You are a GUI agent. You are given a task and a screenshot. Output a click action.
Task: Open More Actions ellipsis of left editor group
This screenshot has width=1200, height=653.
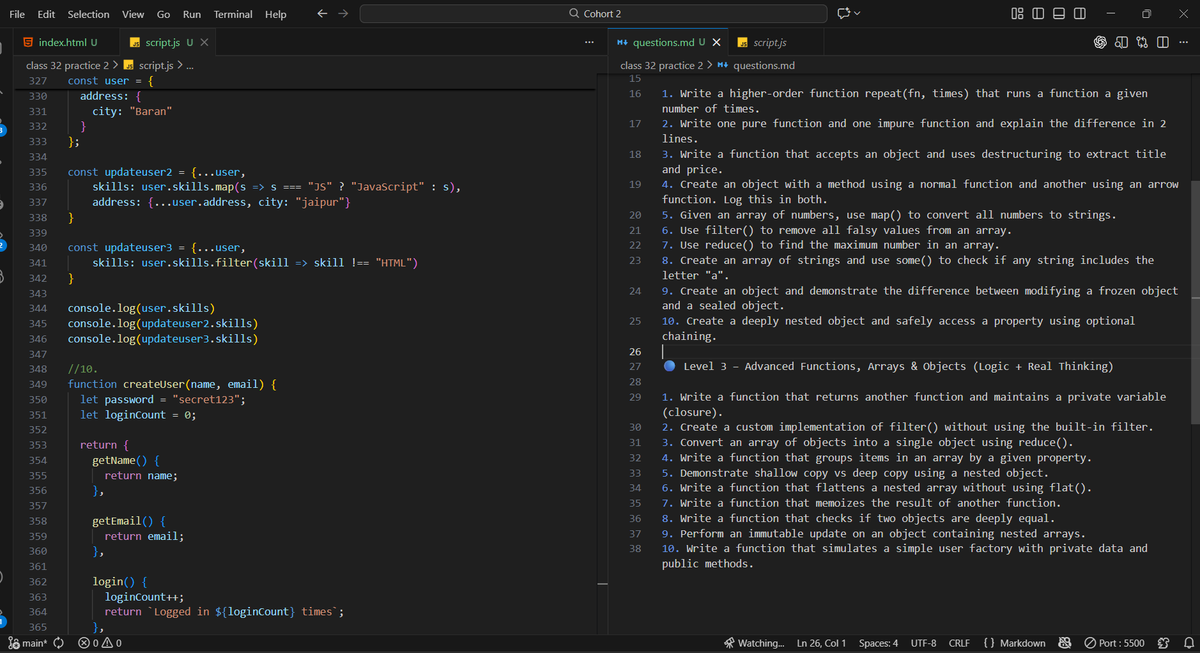point(590,43)
